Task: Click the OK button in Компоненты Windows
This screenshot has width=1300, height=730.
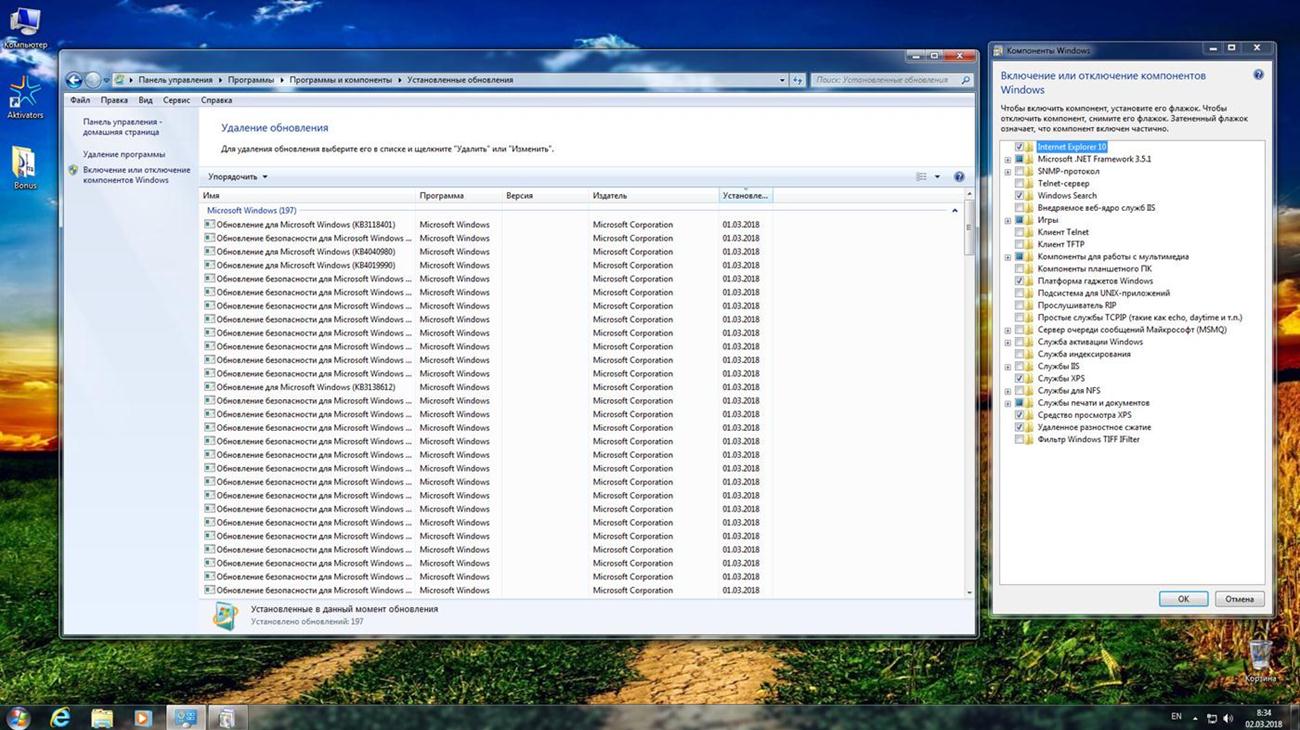Action: click(1183, 599)
